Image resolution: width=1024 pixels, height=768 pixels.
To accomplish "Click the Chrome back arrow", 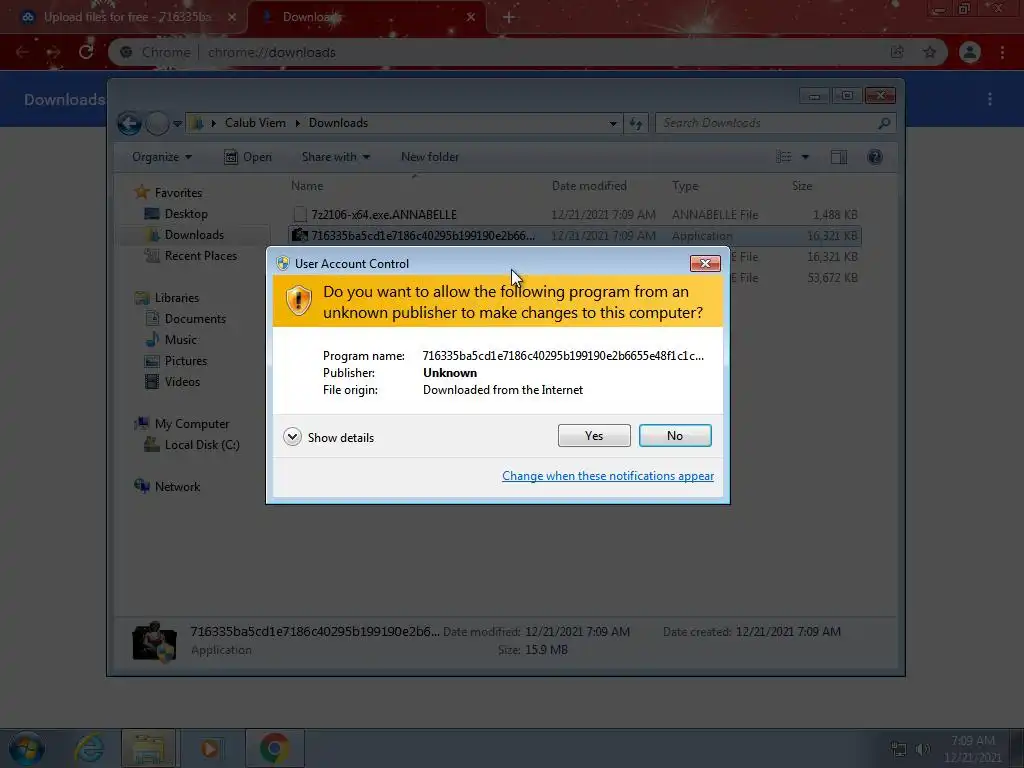I will [x=22, y=52].
